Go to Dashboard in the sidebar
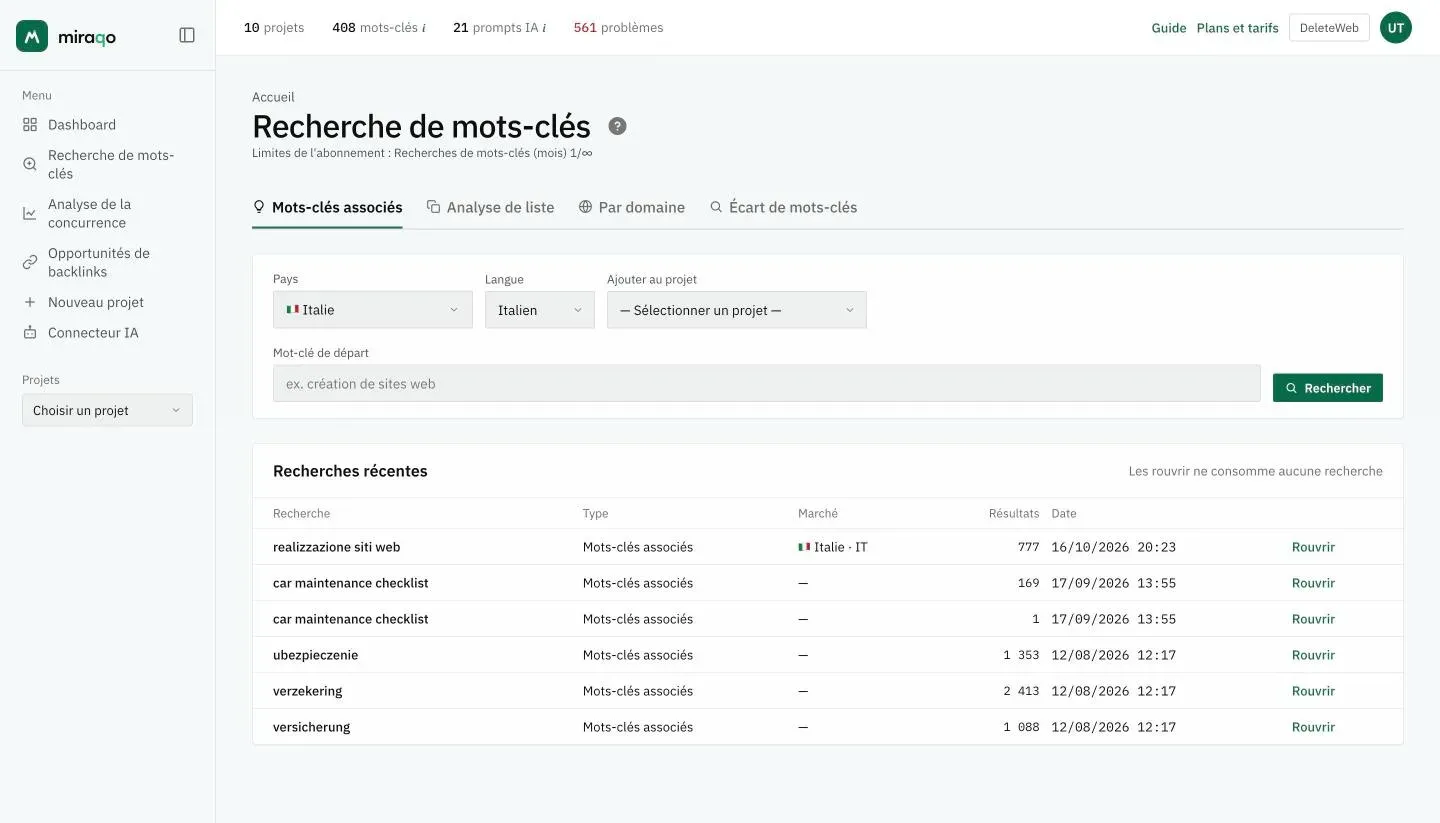Image resolution: width=1440 pixels, height=823 pixels. point(82,125)
